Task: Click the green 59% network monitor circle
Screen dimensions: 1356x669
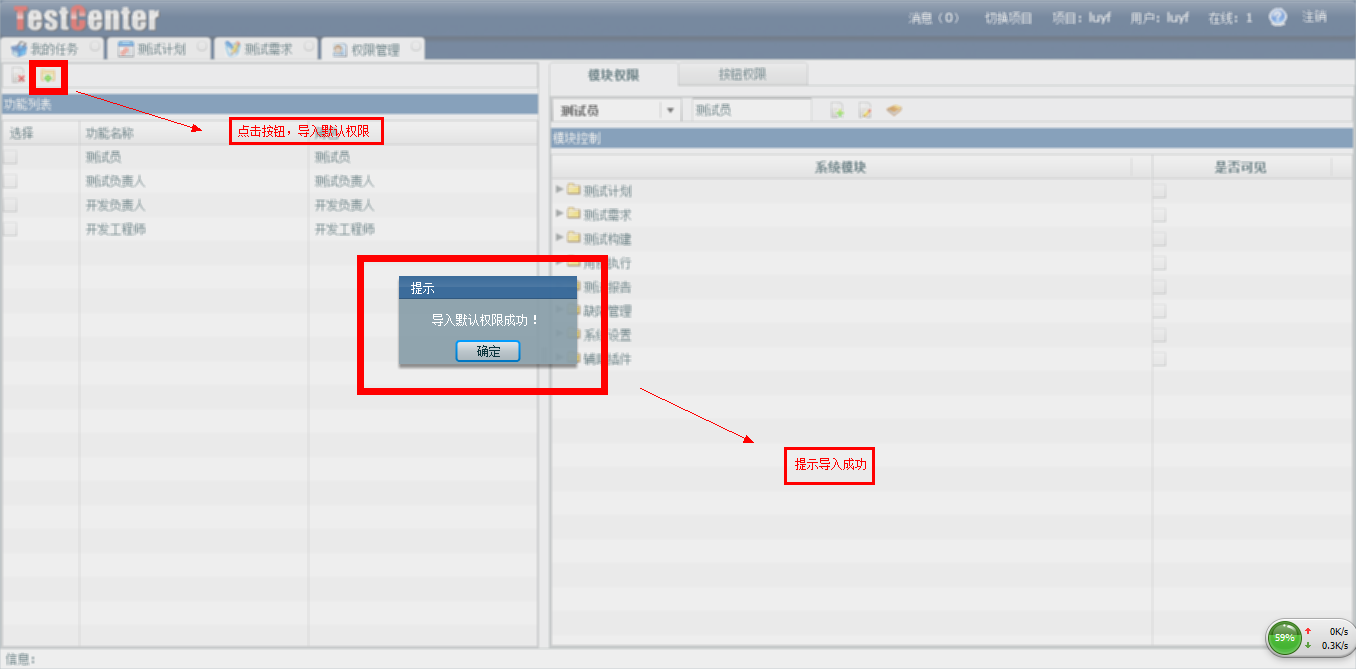Action: tap(1284, 637)
